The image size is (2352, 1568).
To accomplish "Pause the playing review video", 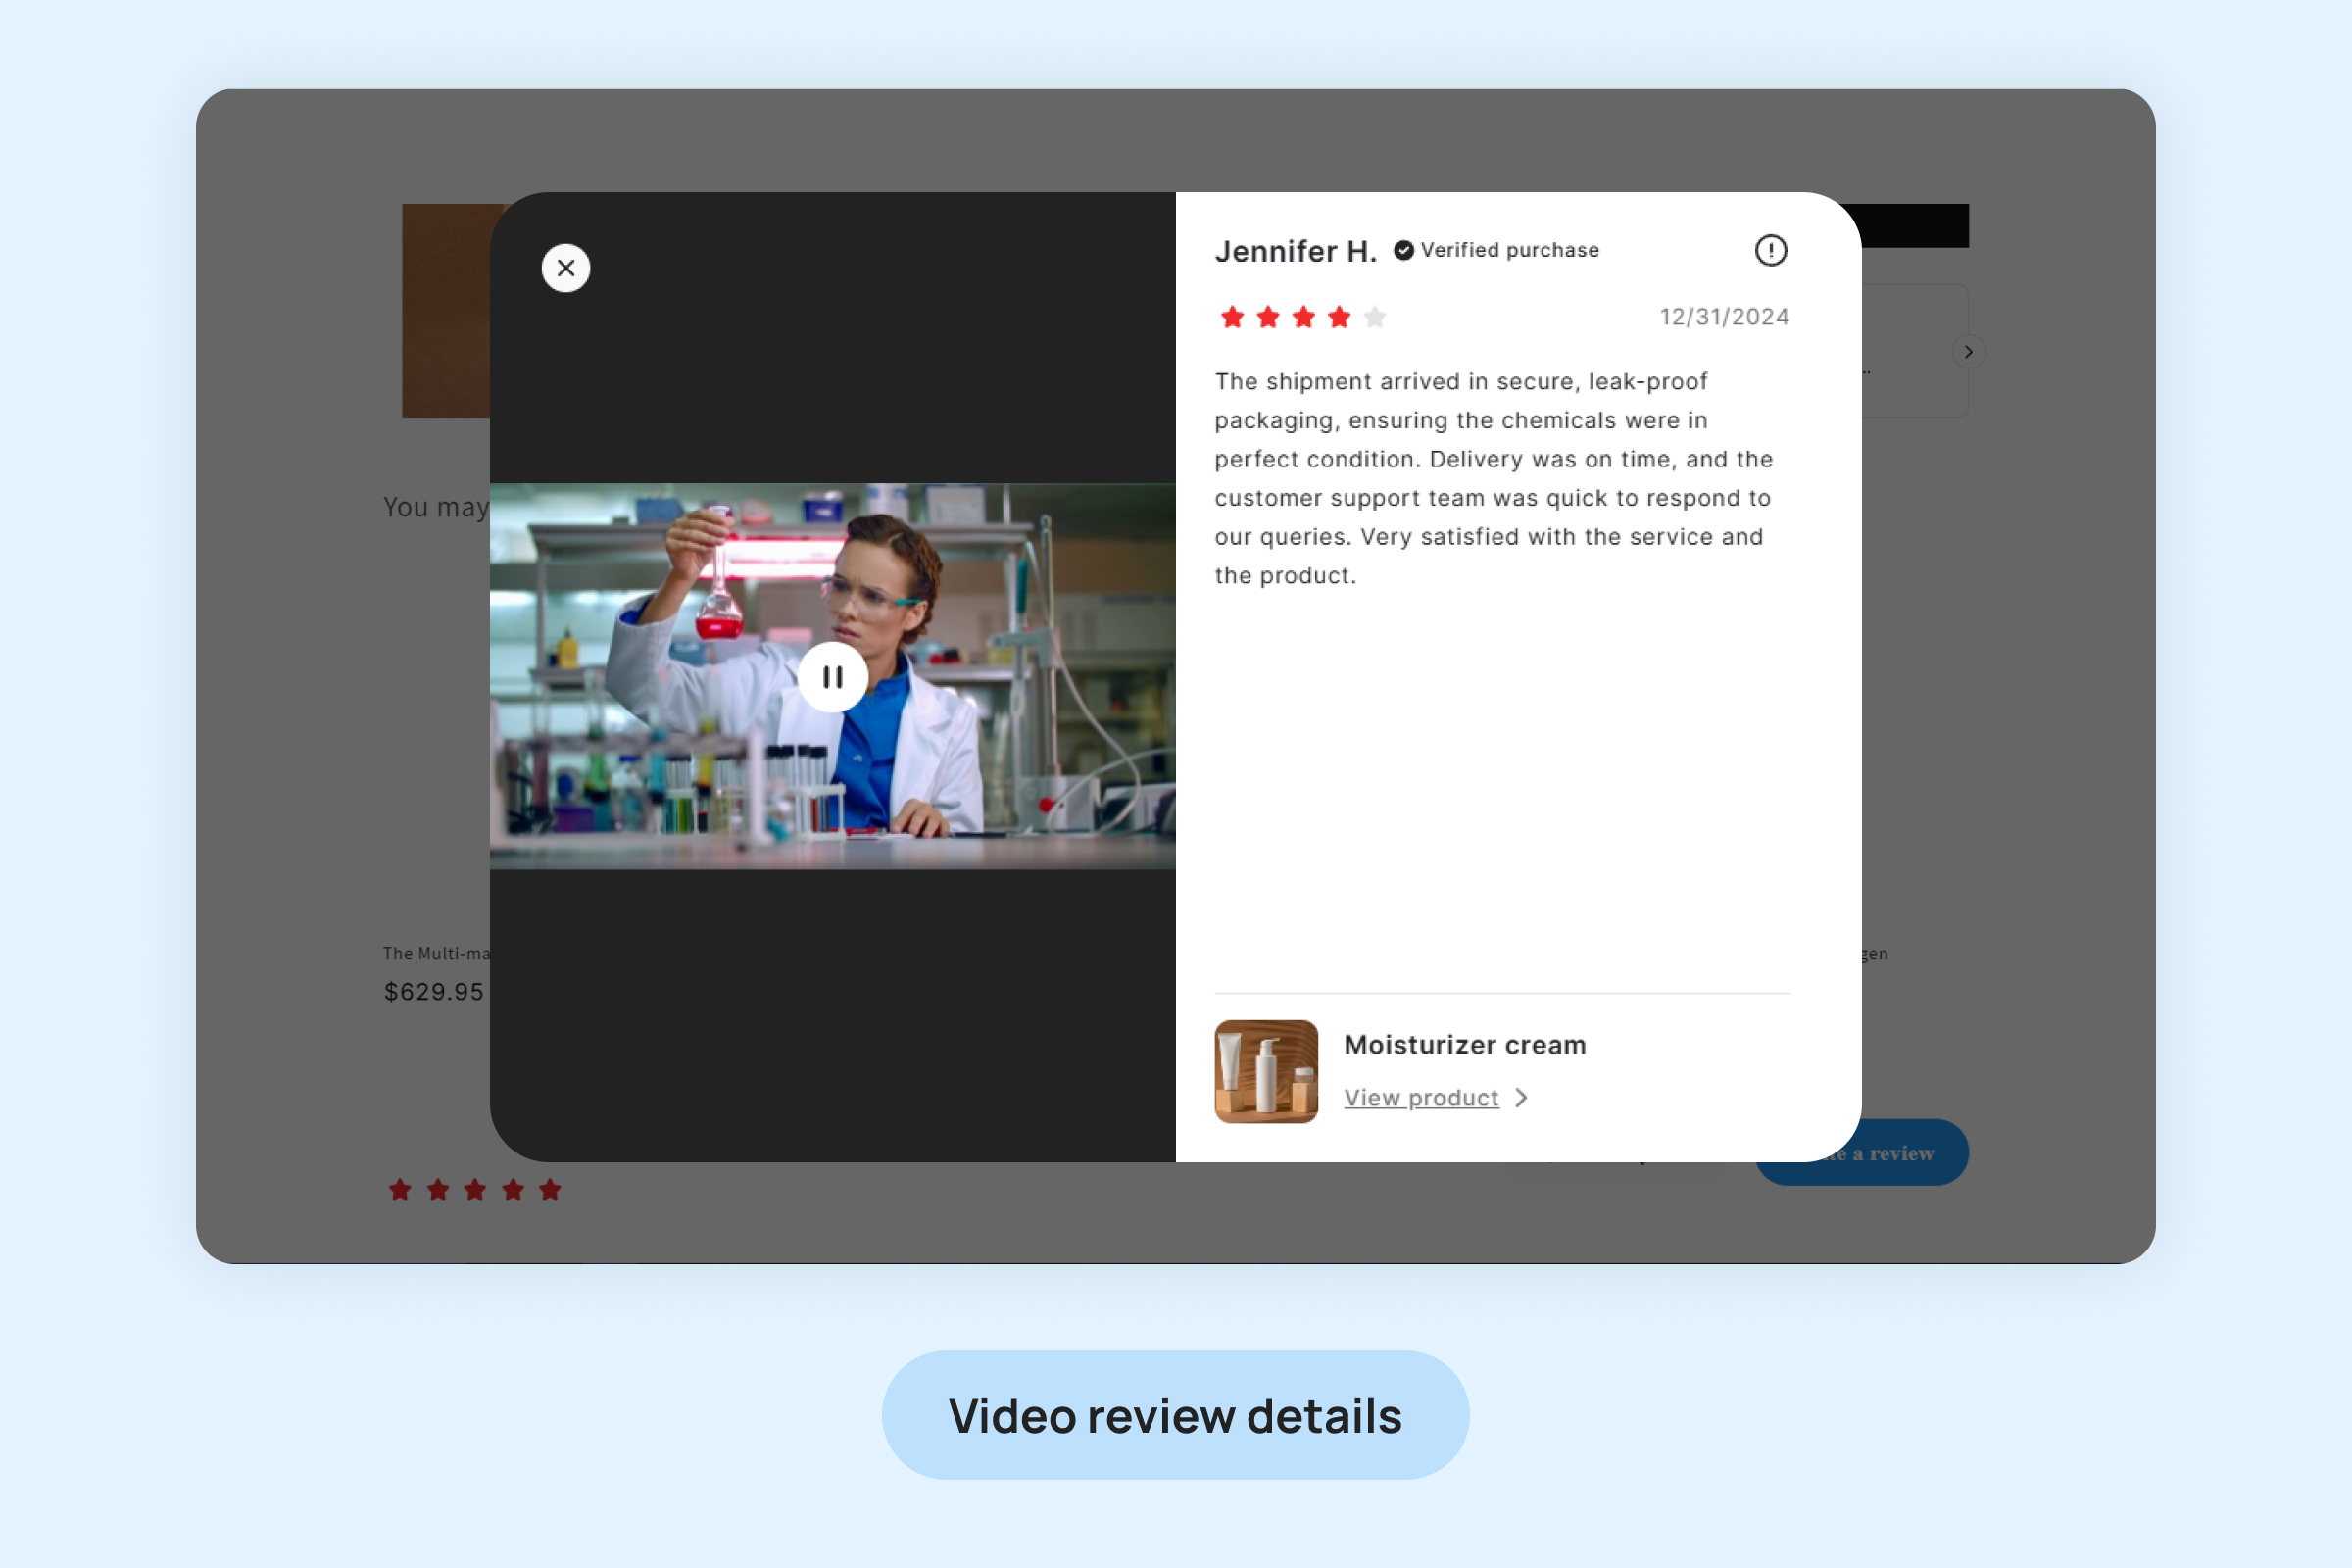I will coord(832,677).
